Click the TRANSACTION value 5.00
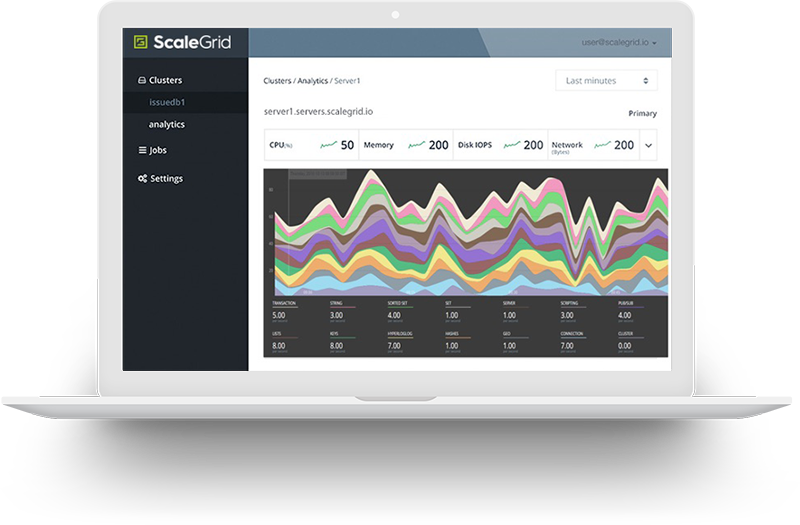 (279, 315)
